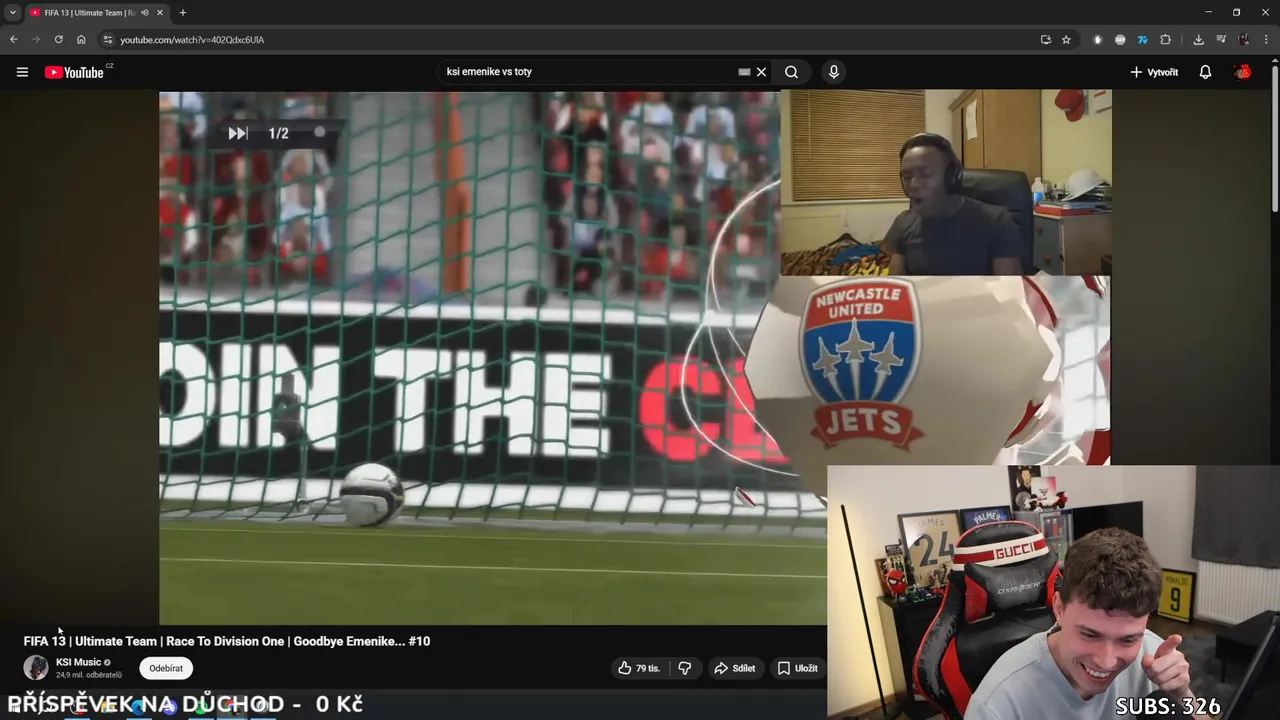Mute the tab via the speaker icon
This screenshot has height=720, width=1280.
click(x=145, y=13)
